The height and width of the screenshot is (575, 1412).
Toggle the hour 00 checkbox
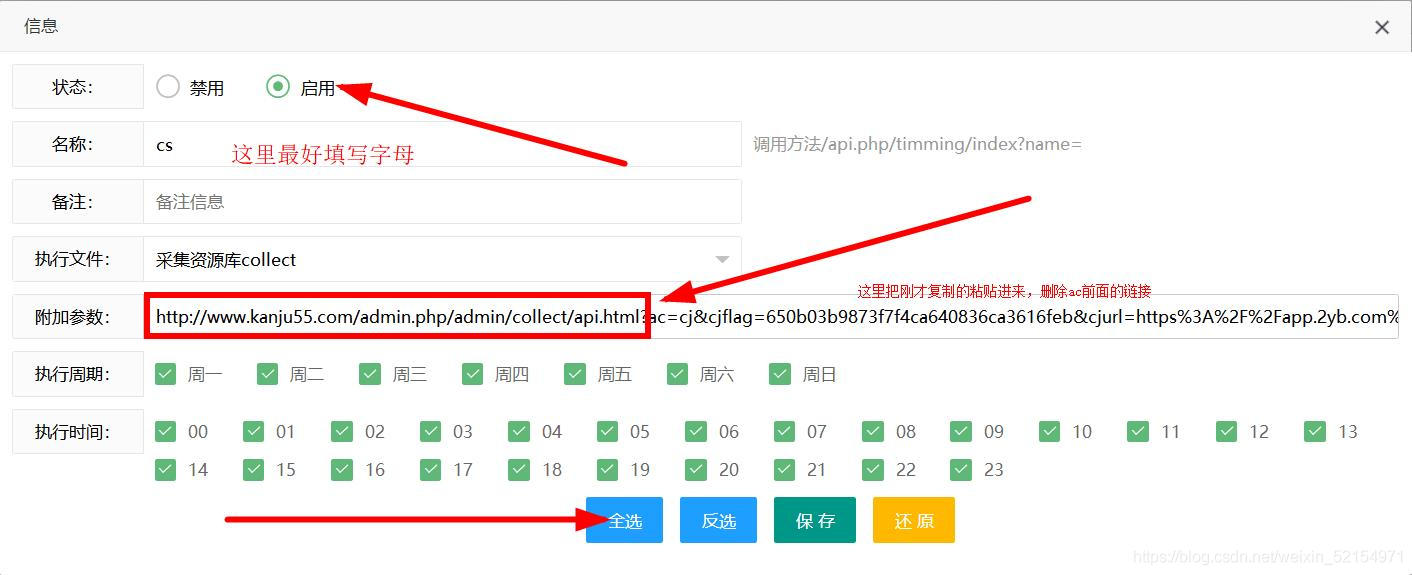click(x=166, y=431)
